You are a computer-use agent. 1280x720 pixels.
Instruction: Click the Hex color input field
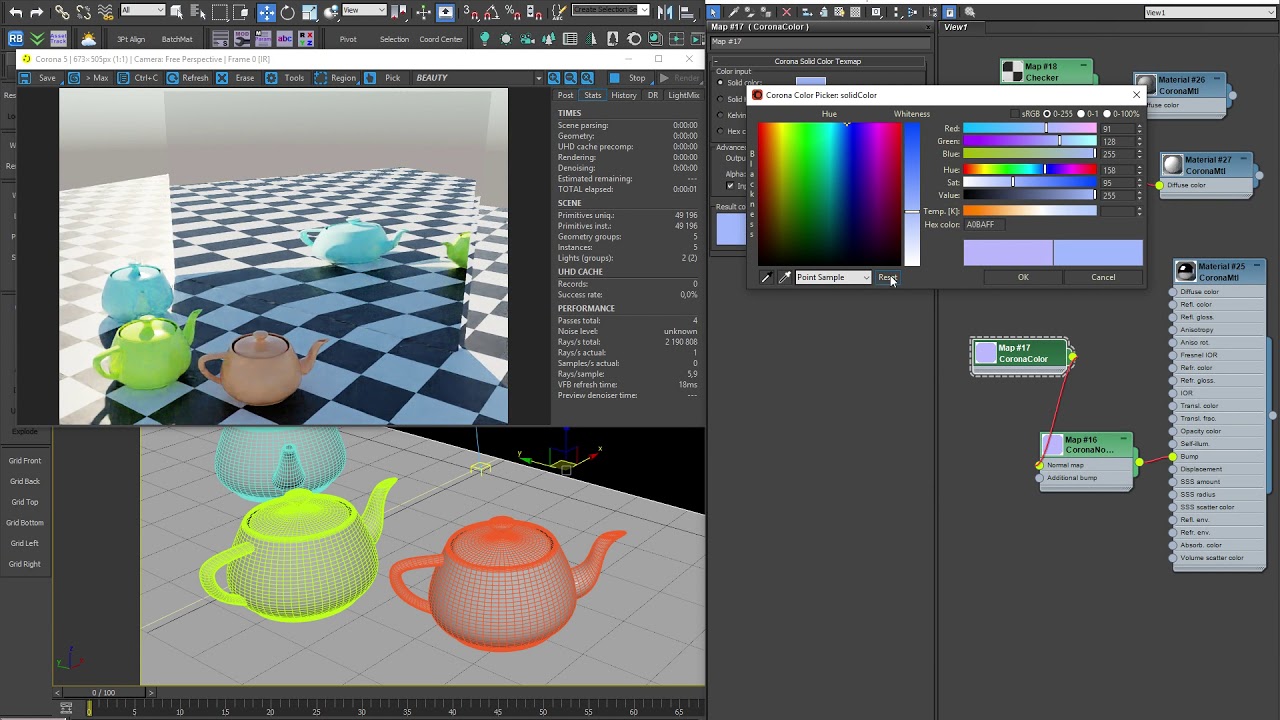pyautogui.click(x=984, y=225)
